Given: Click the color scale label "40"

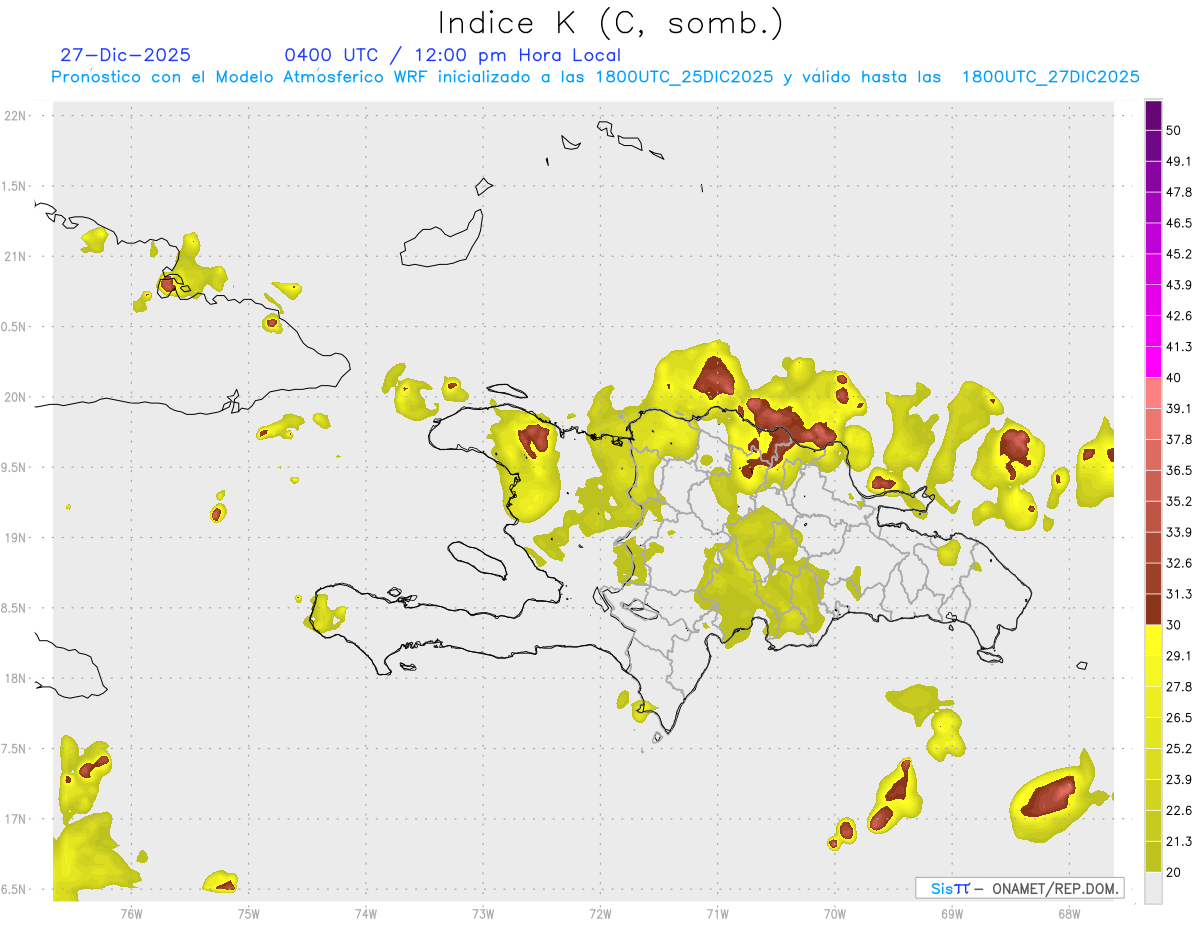Looking at the screenshot, I should point(1174,377).
